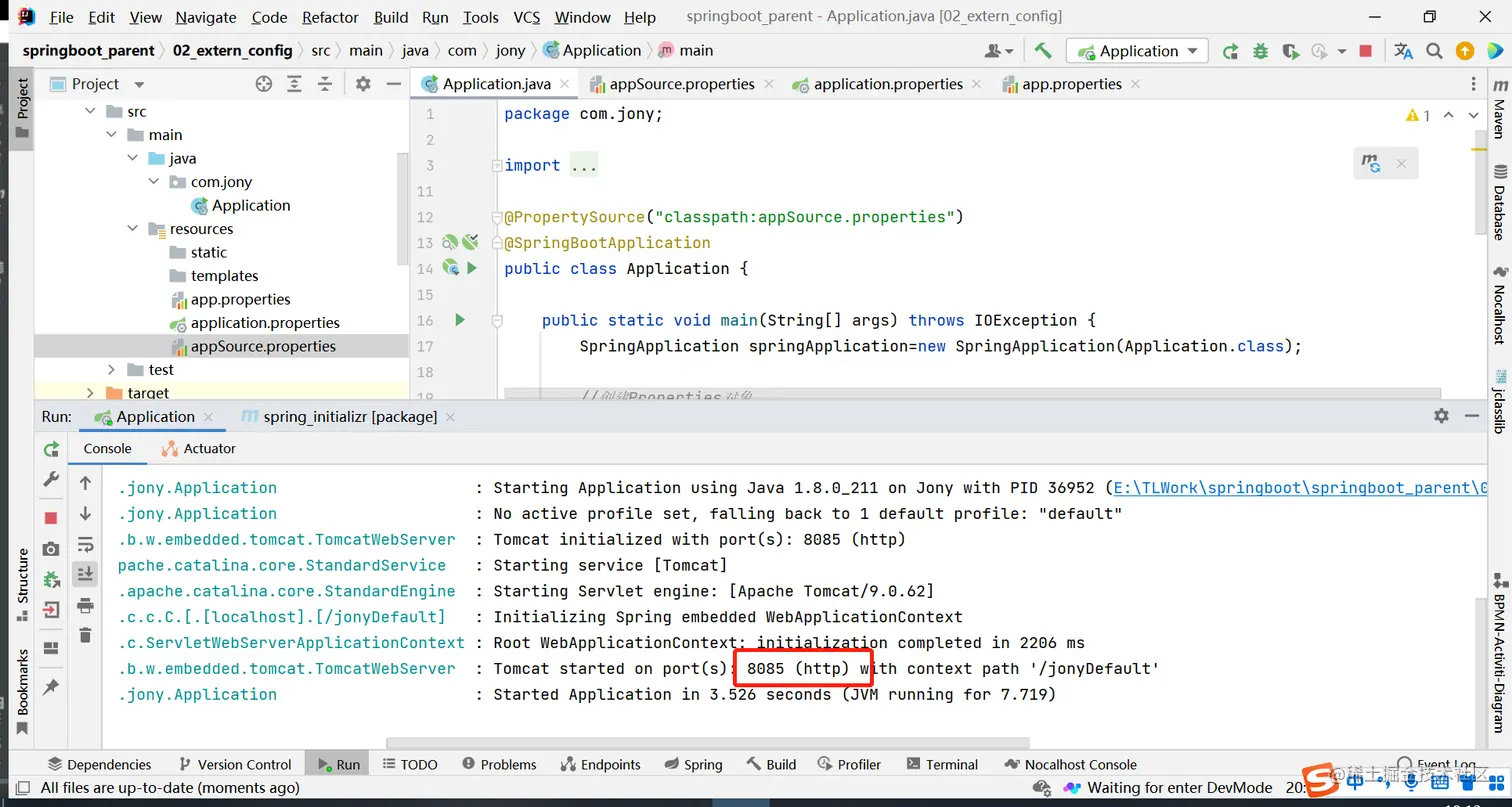Image resolution: width=1512 pixels, height=807 pixels.
Task: Print the console output
Action: point(86,605)
